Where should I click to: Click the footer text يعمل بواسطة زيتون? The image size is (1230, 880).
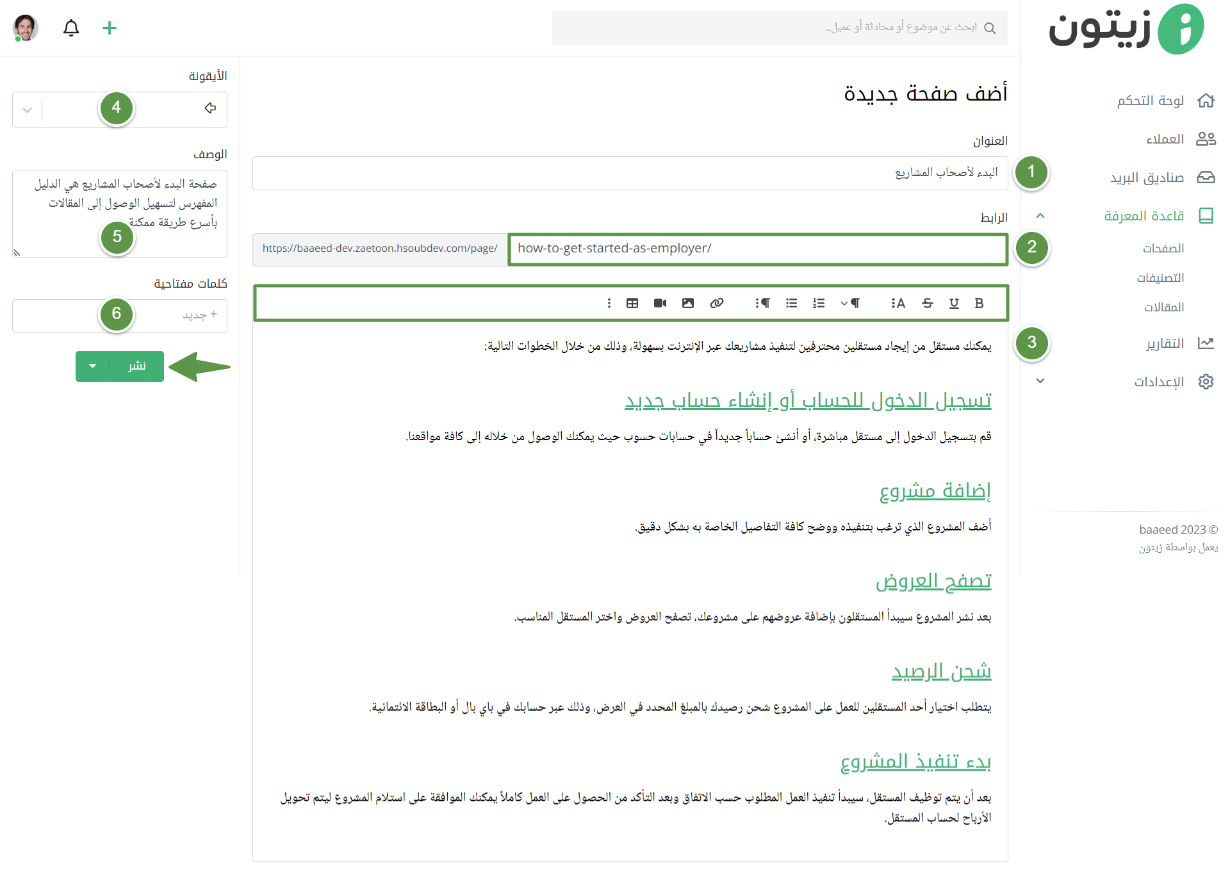(1178, 548)
